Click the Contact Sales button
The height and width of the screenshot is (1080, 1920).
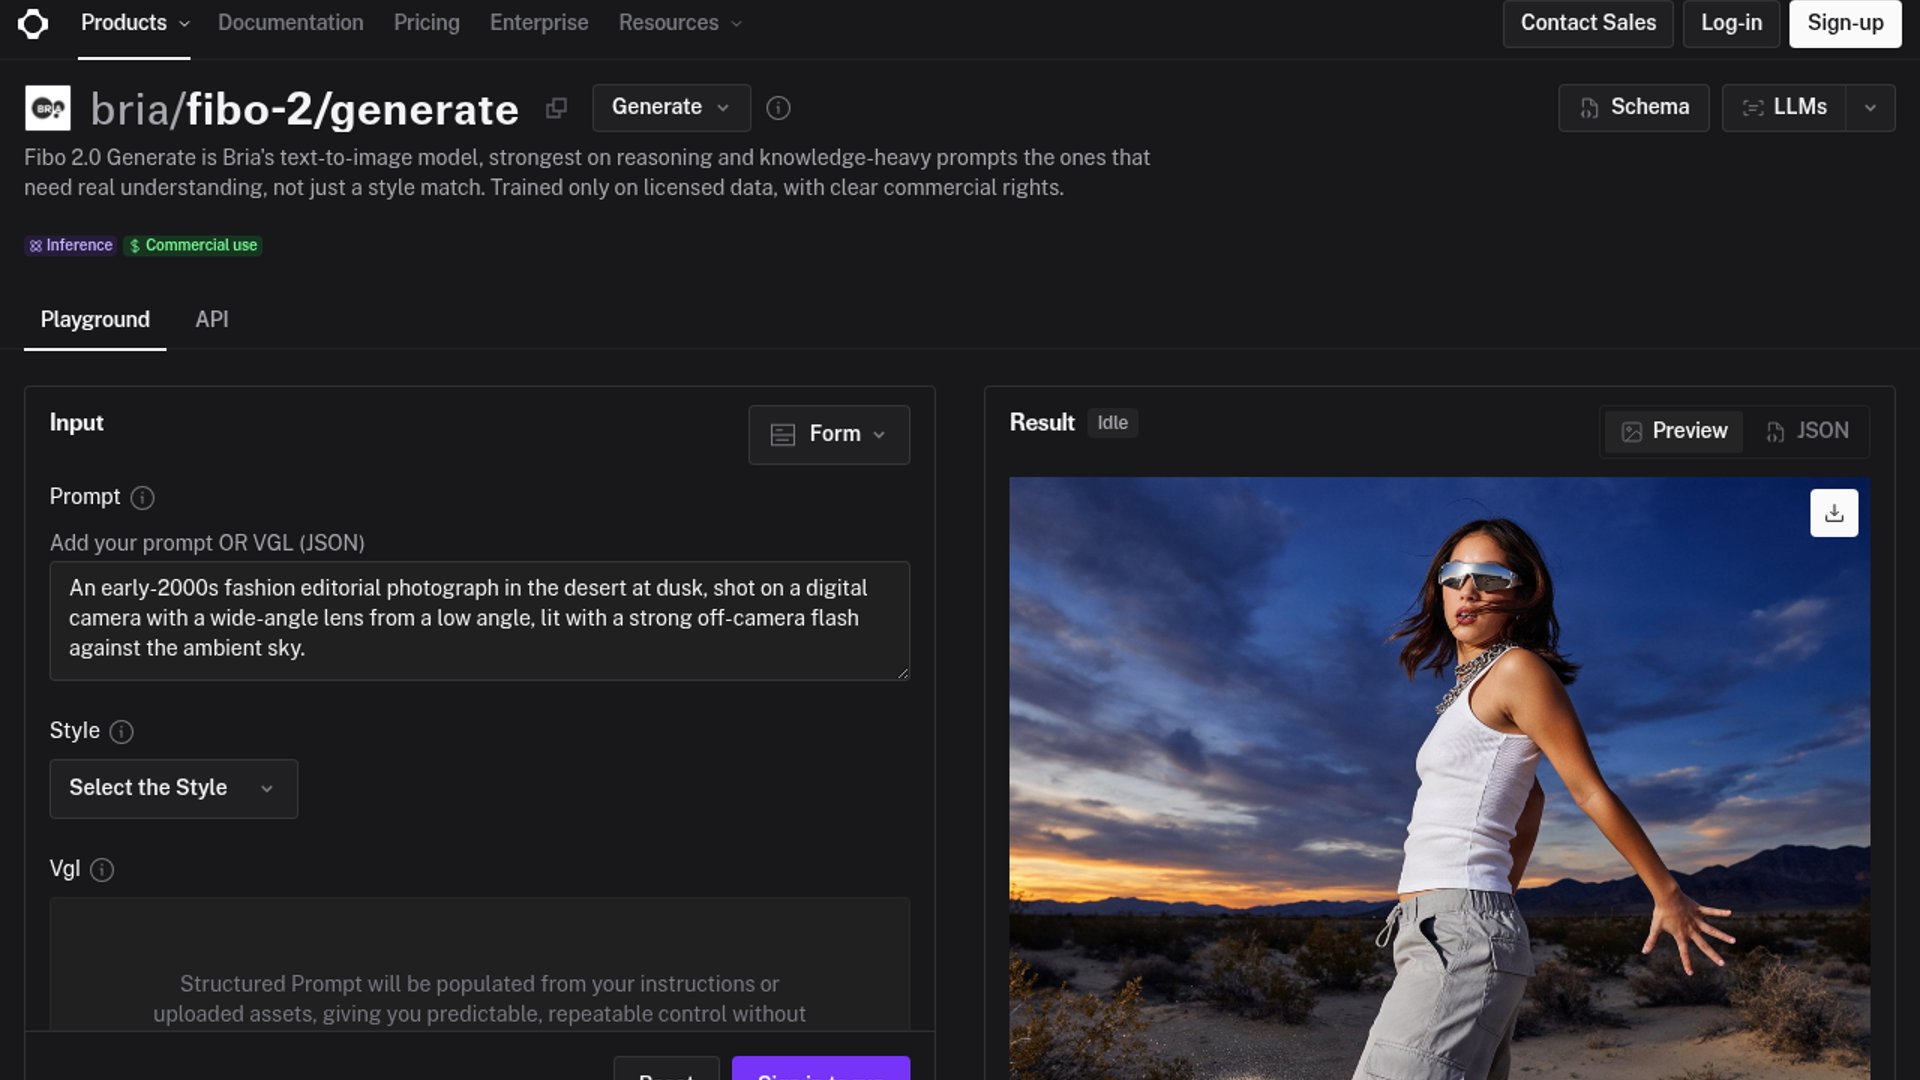pyautogui.click(x=1588, y=23)
